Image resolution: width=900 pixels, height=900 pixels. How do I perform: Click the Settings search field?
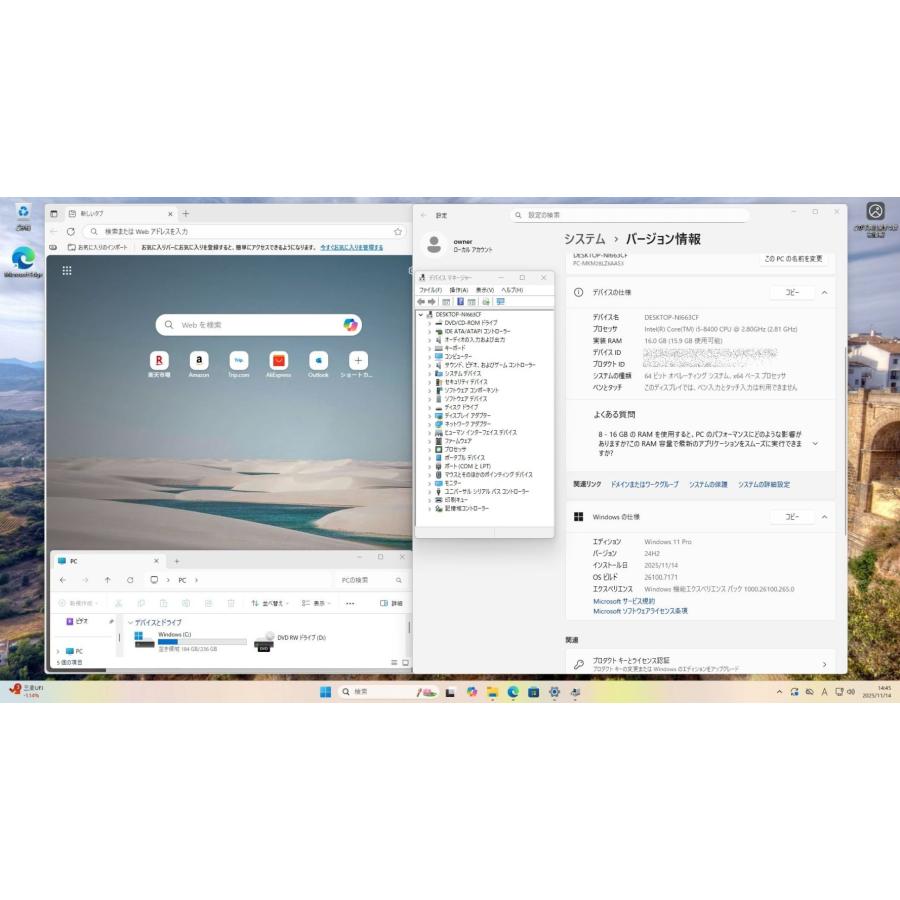point(629,215)
